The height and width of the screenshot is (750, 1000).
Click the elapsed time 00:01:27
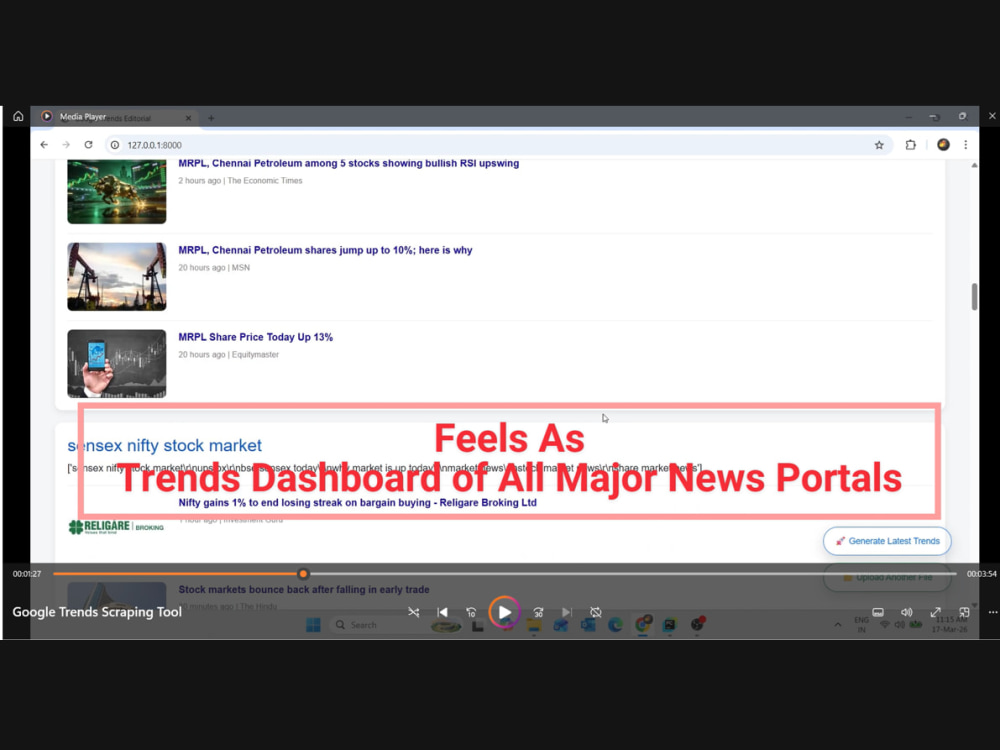coord(27,574)
